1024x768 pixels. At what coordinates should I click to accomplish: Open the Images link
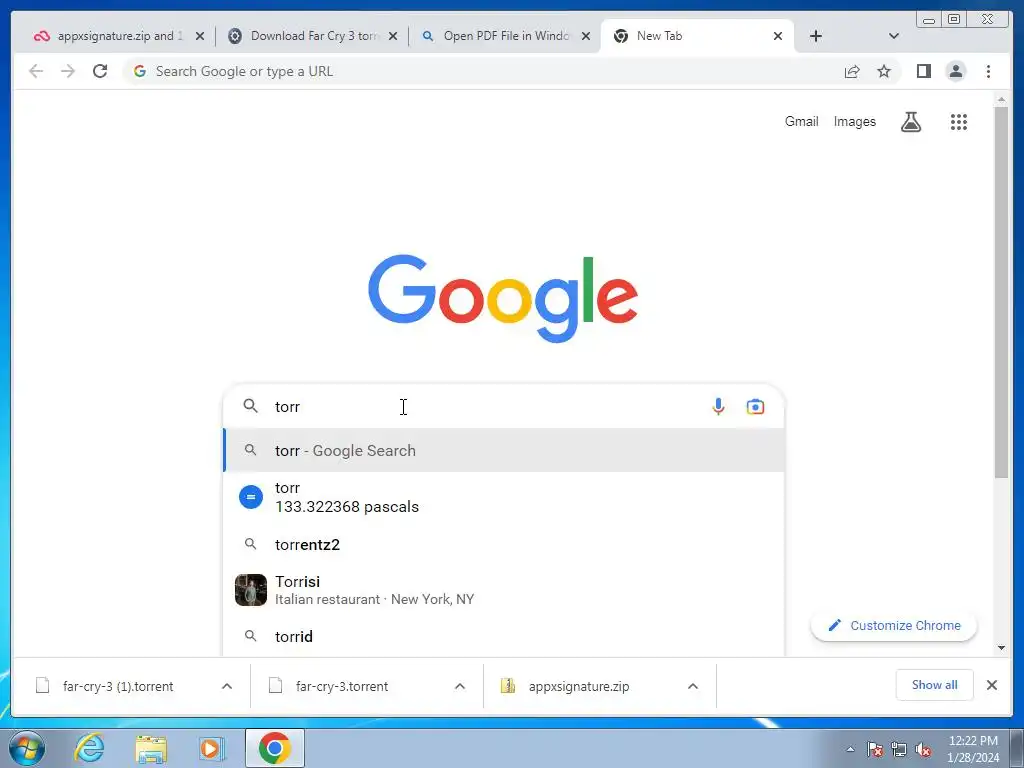pyautogui.click(x=854, y=121)
